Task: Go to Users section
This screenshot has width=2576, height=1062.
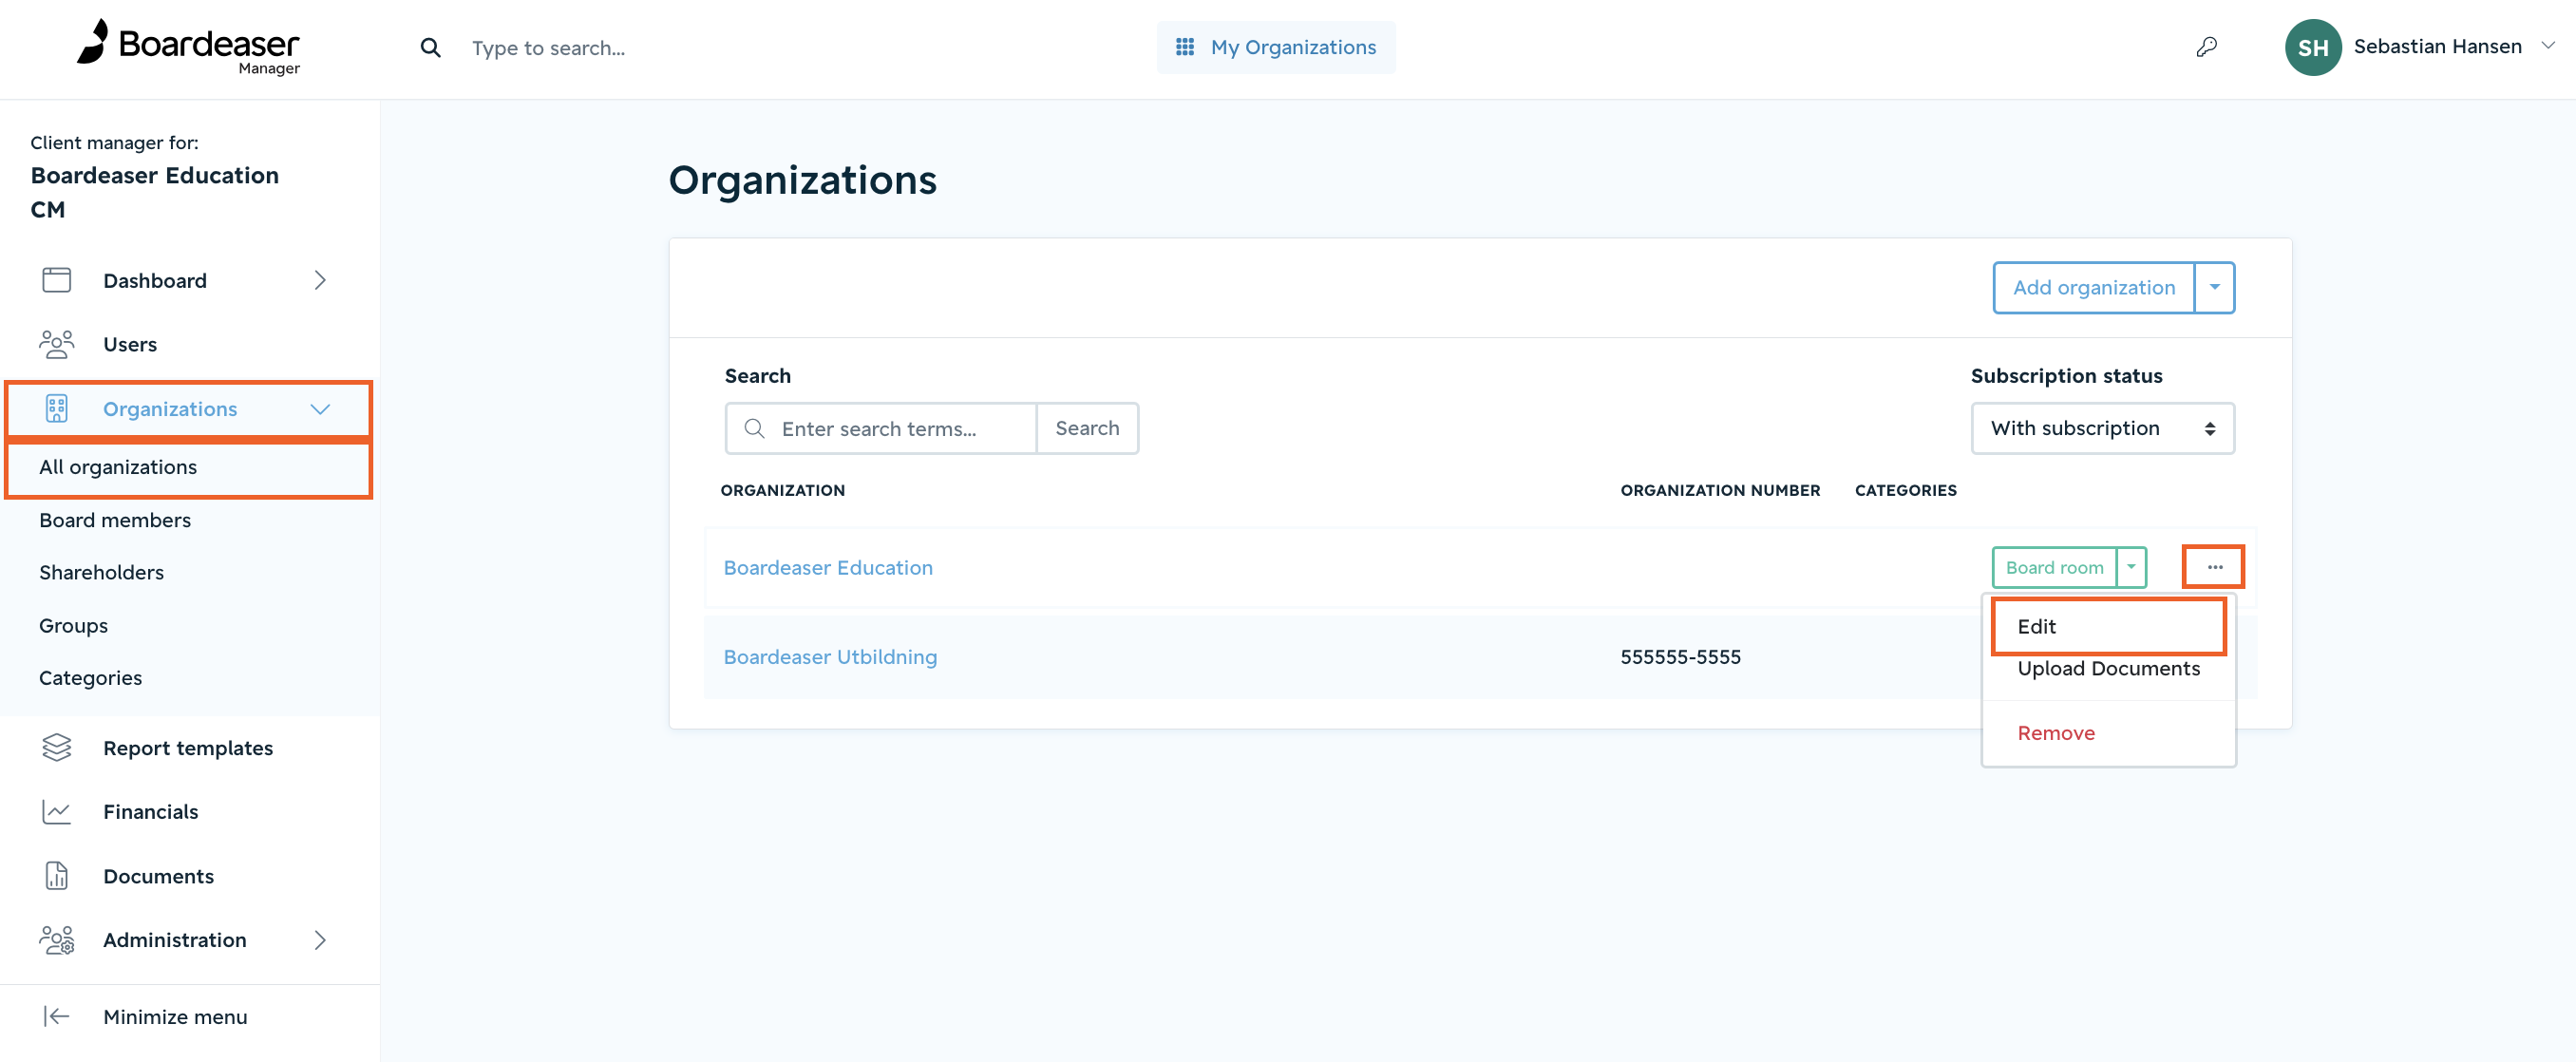Action: coord(130,344)
